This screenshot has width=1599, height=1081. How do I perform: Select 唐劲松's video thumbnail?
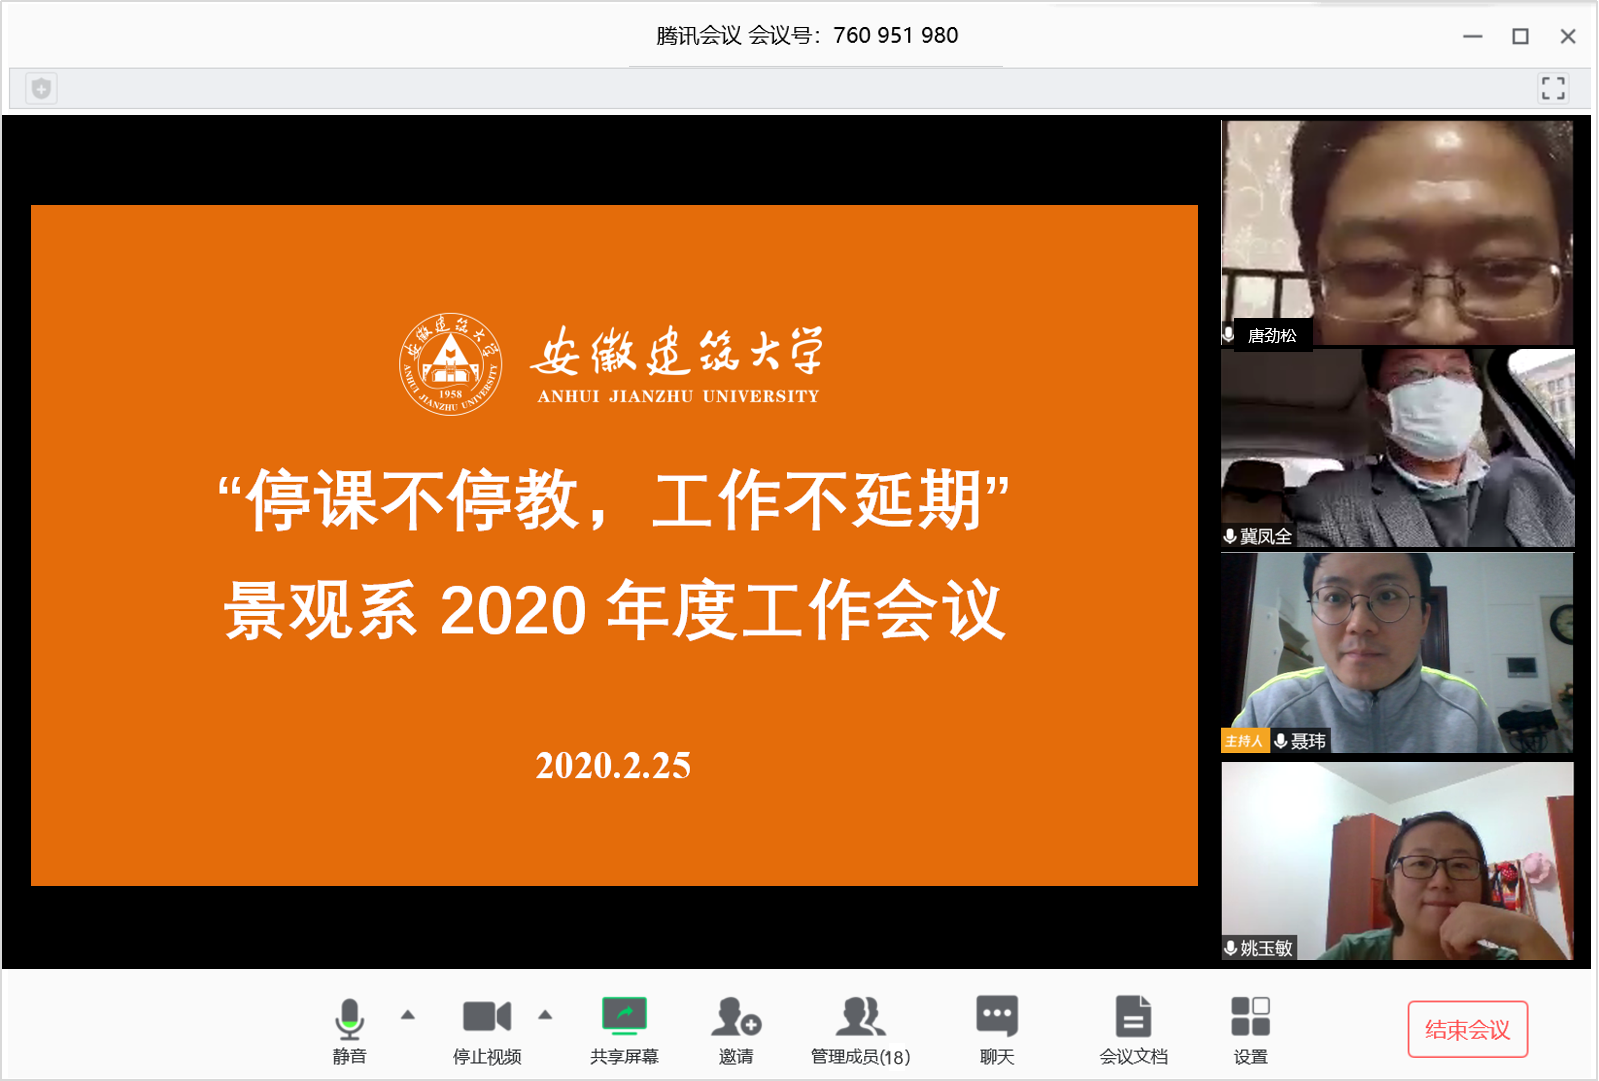(1397, 233)
